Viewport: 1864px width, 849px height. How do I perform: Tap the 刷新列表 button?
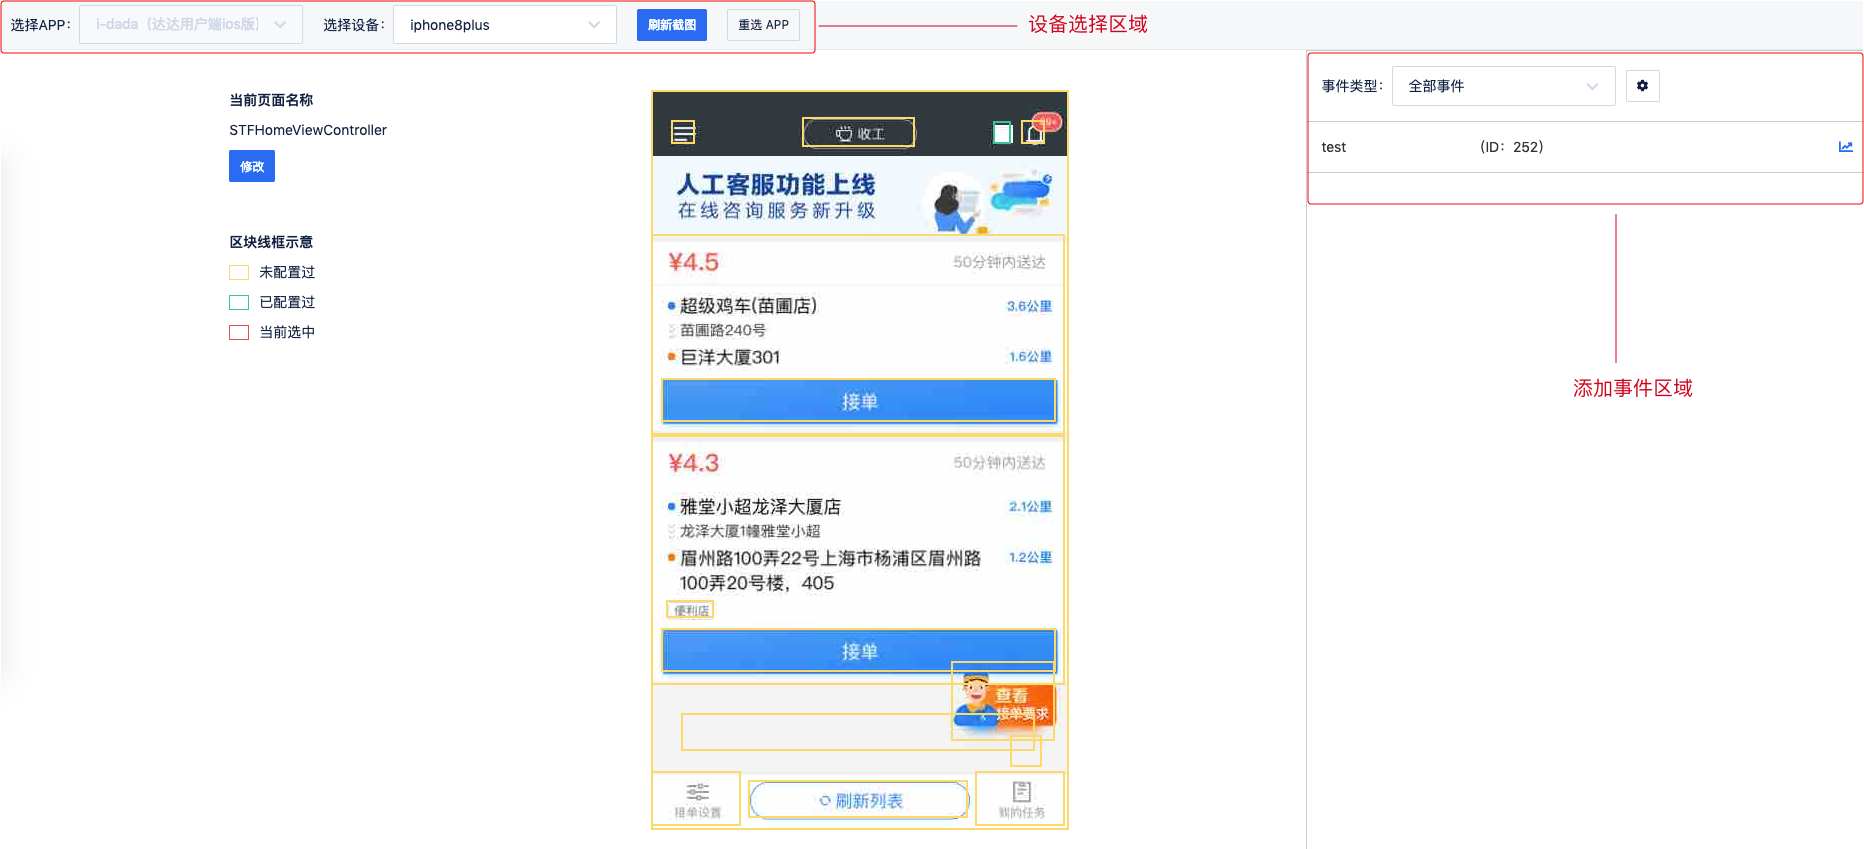pyautogui.click(x=859, y=800)
